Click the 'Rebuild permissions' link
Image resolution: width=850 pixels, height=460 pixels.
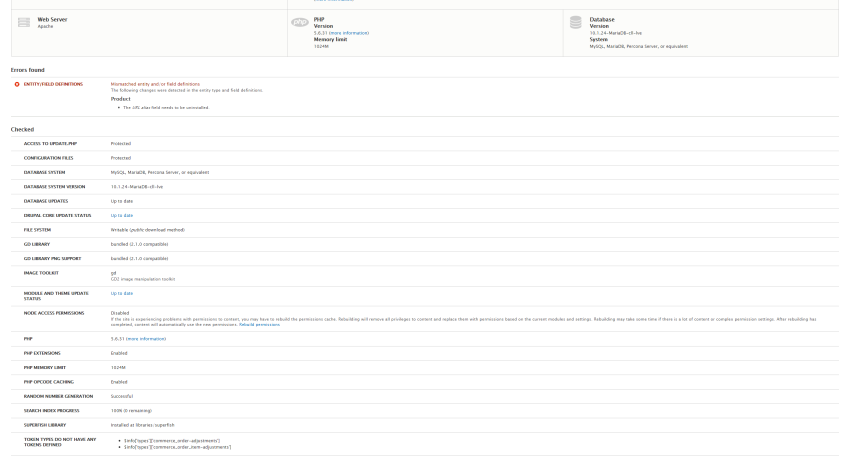pyautogui.click(x=259, y=325)
